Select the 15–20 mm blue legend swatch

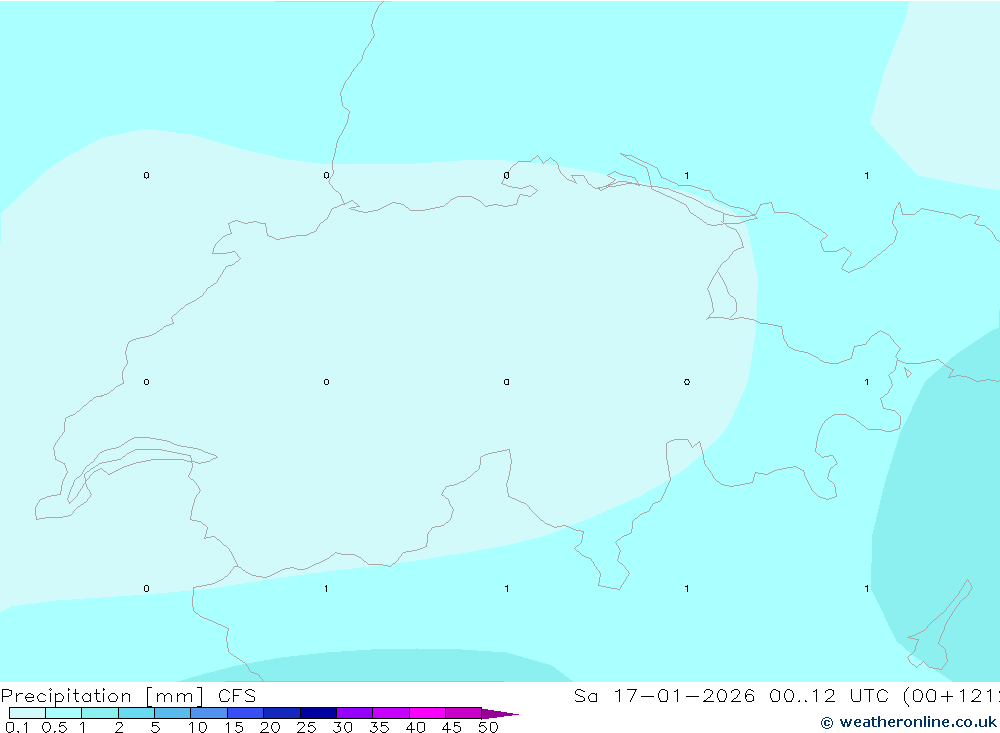tap(246, 713)
